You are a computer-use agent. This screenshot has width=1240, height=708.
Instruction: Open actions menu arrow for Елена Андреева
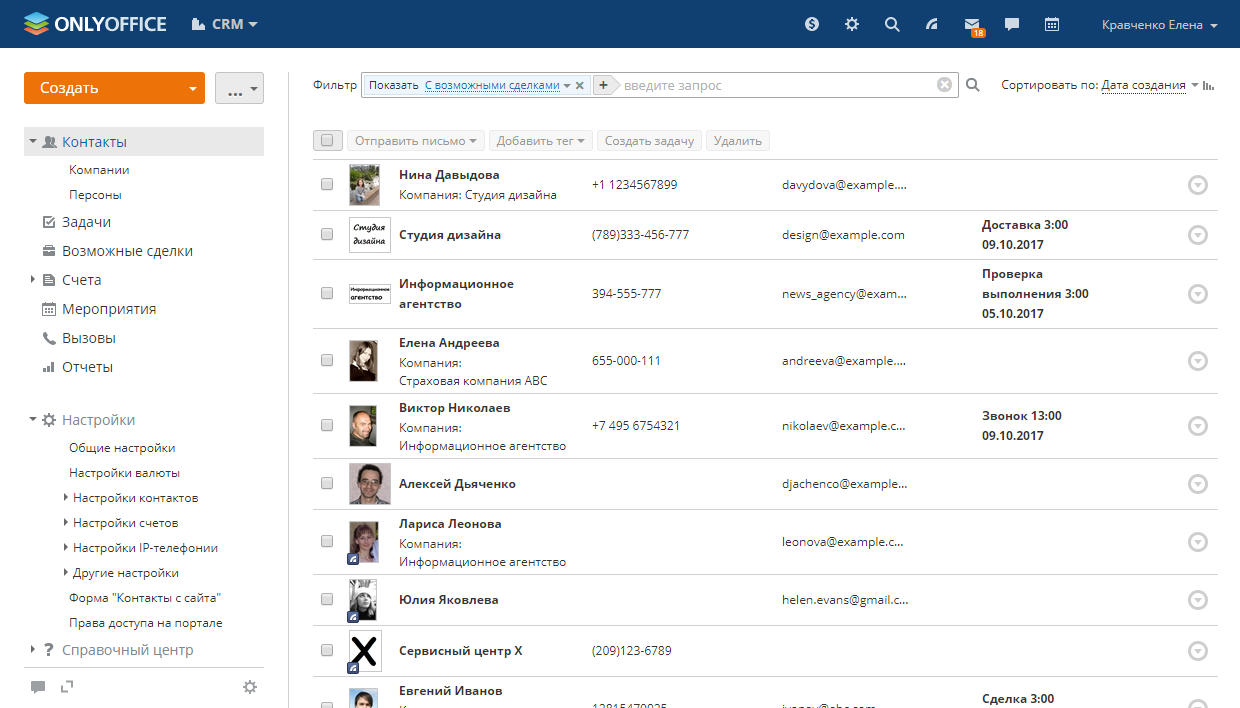pos(1198,361)
